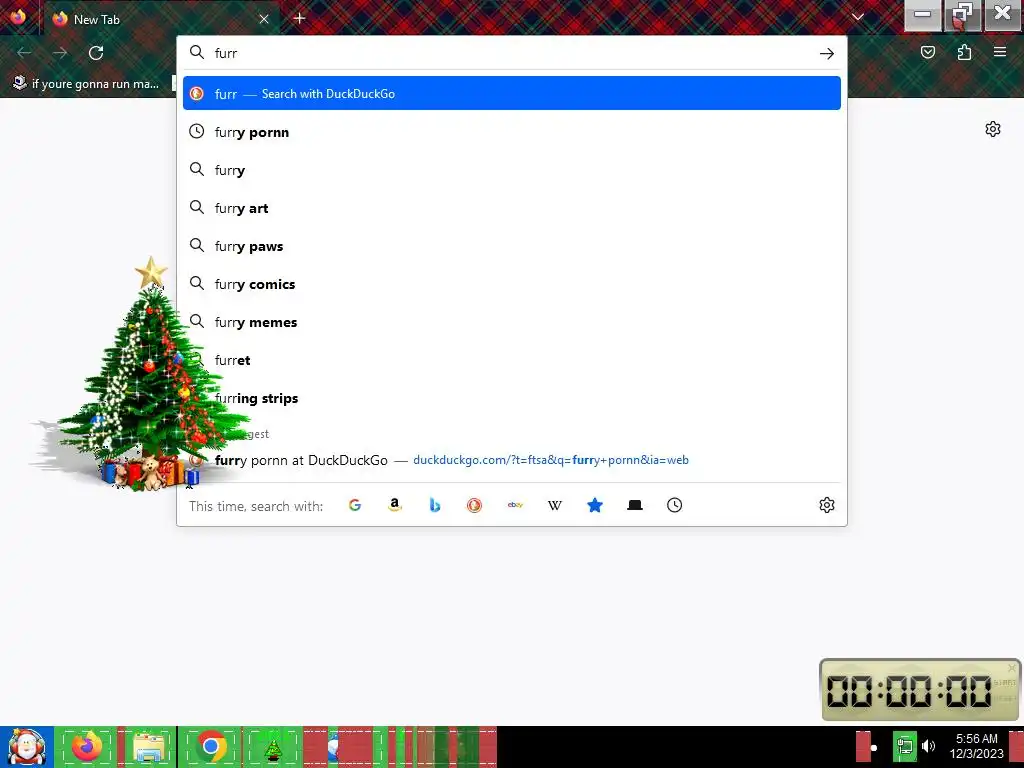Screen dimensions: 1024x768
Task: Open the Pocket save icon
Action: point(927,52)
